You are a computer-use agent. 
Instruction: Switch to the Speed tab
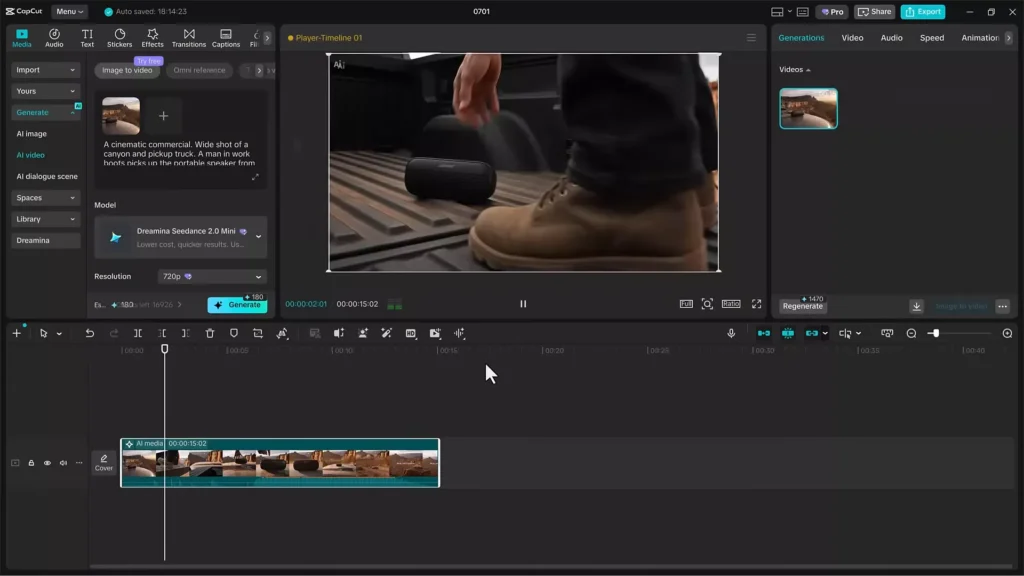(932, 38)
